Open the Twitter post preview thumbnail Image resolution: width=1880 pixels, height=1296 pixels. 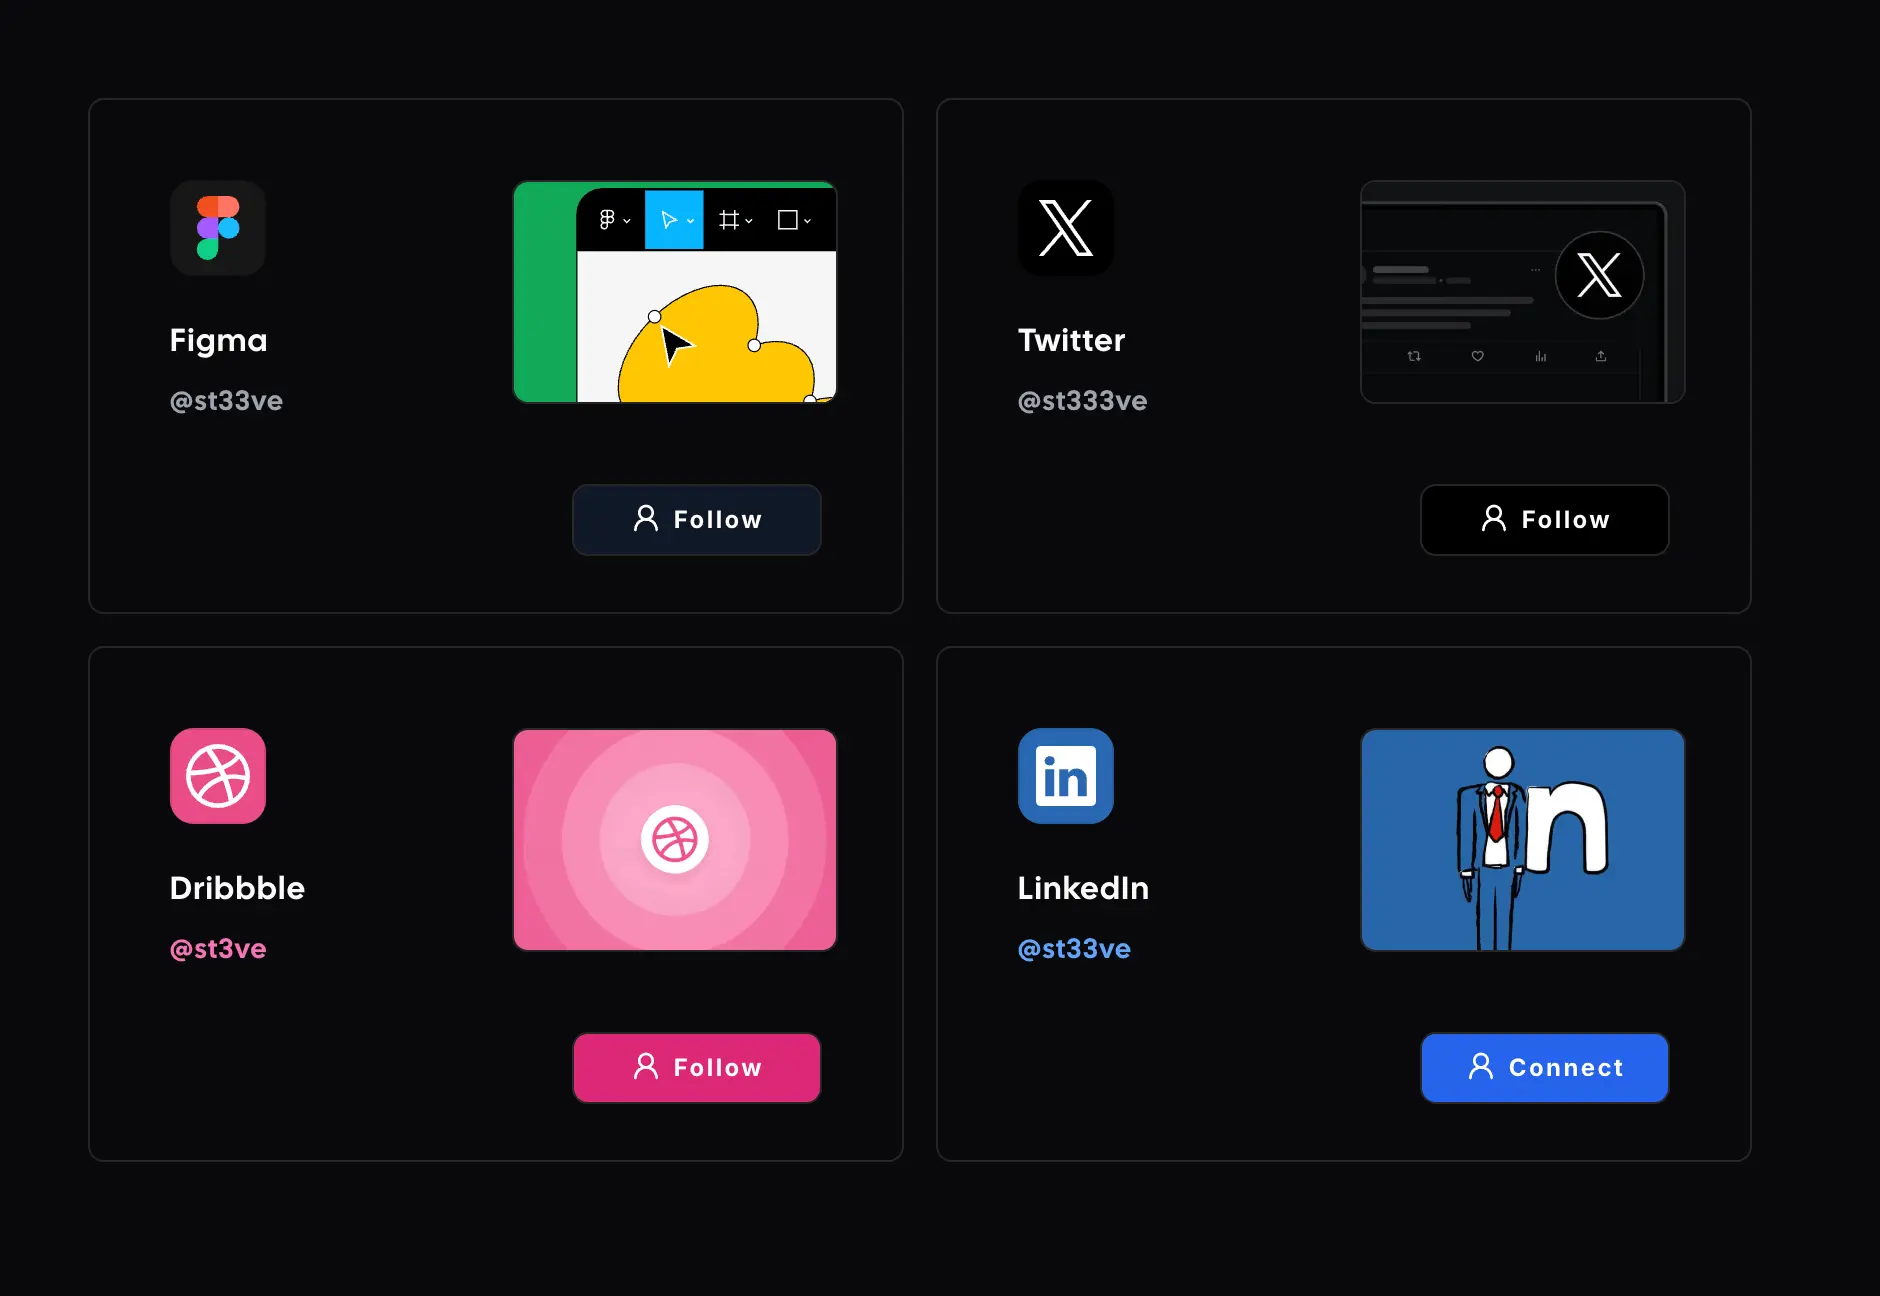point(1523,292)
